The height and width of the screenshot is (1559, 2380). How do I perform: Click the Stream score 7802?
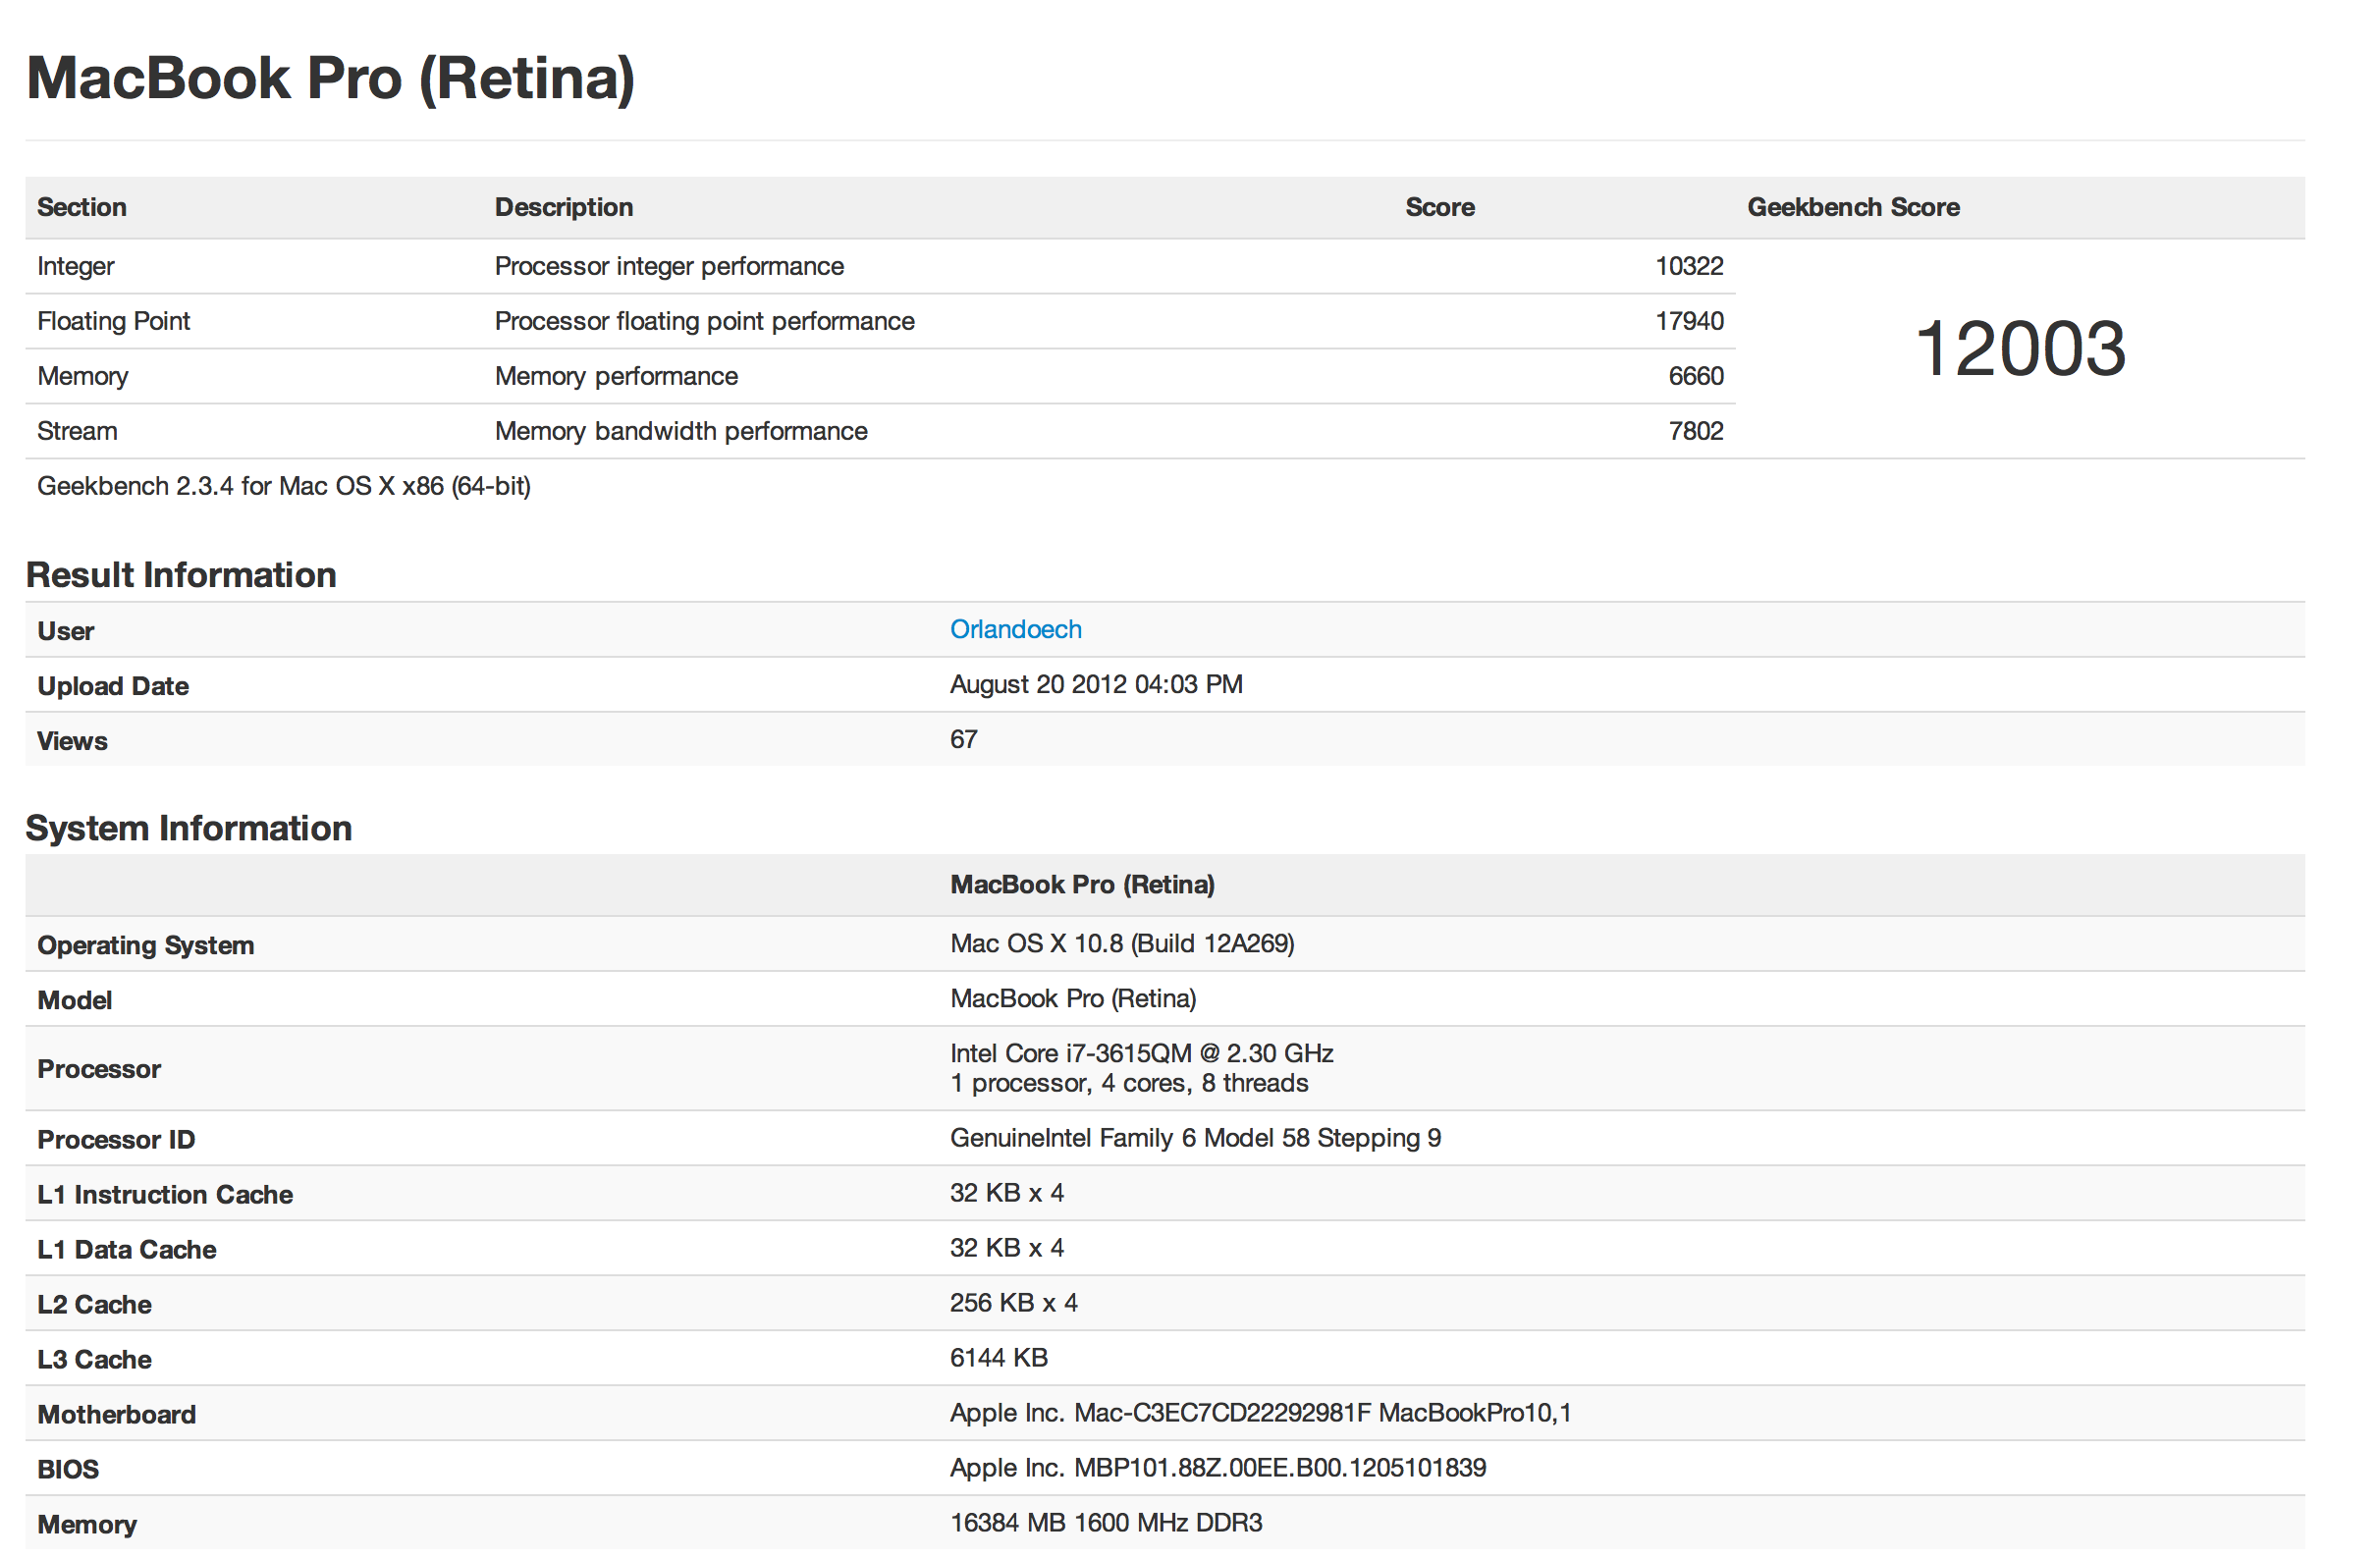point(1696,431)
